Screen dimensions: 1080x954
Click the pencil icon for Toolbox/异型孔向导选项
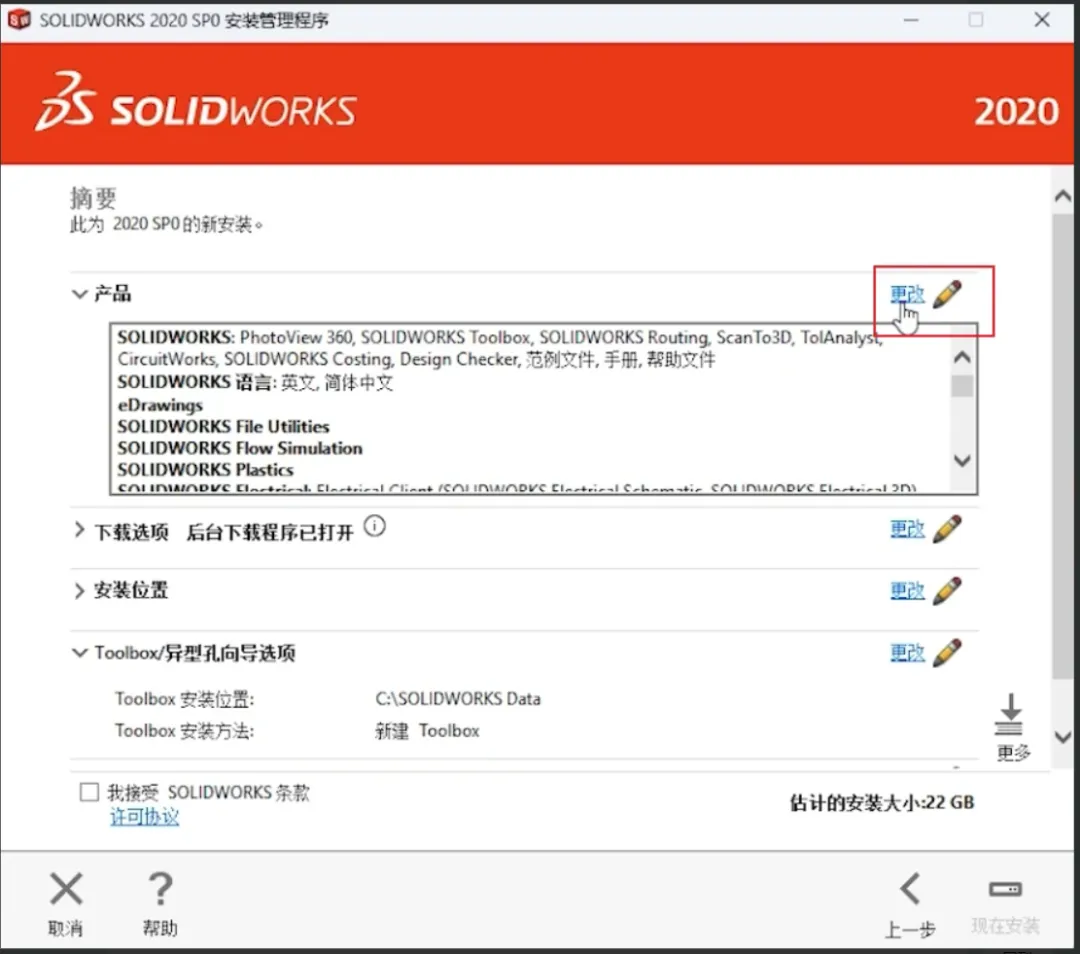(x=948, y=652)
